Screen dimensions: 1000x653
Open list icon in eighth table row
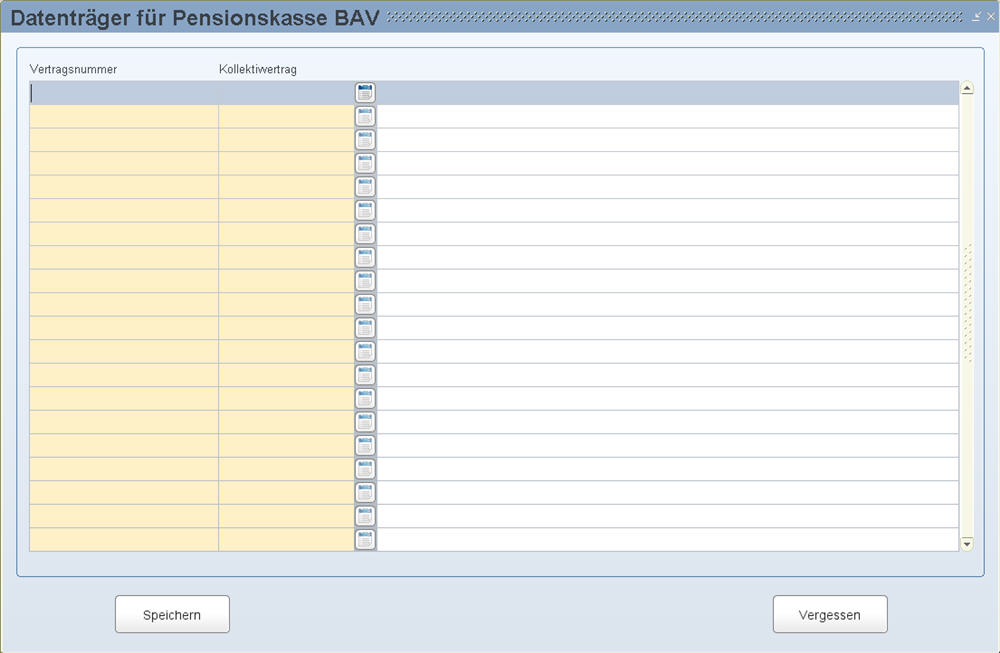[365, 257]
